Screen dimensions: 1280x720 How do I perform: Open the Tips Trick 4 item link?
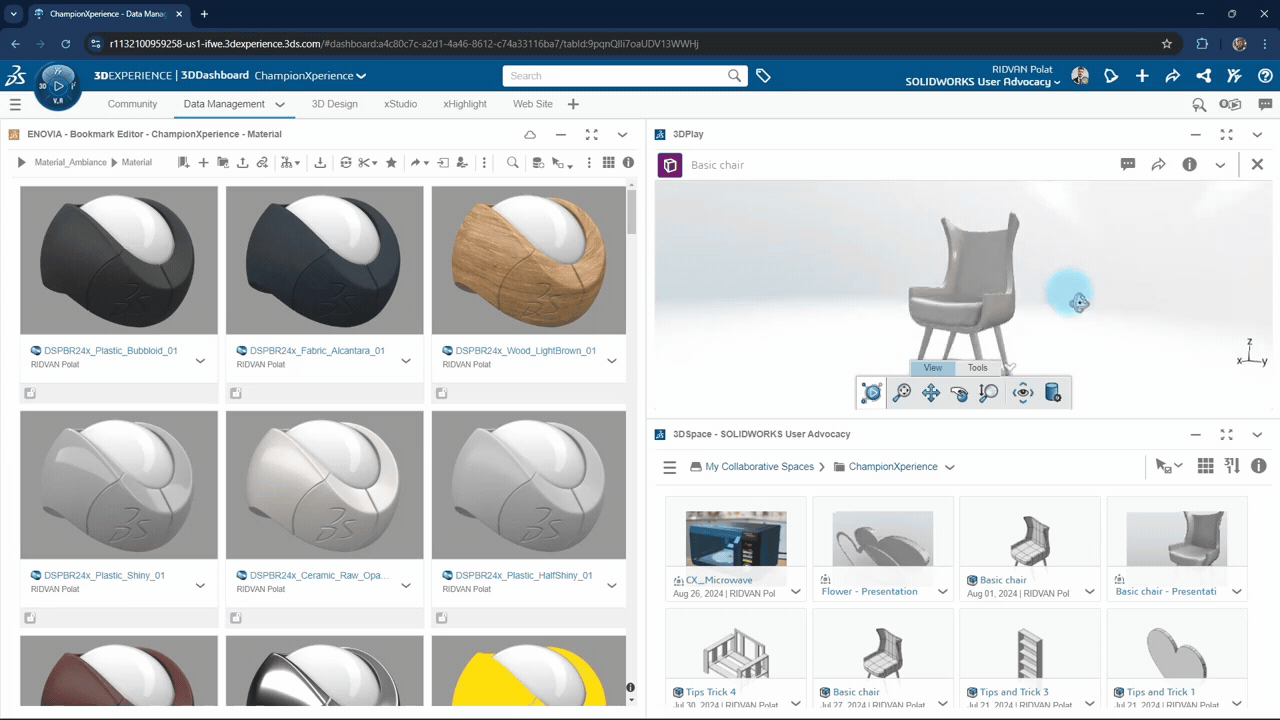click(x=711, y=692)
